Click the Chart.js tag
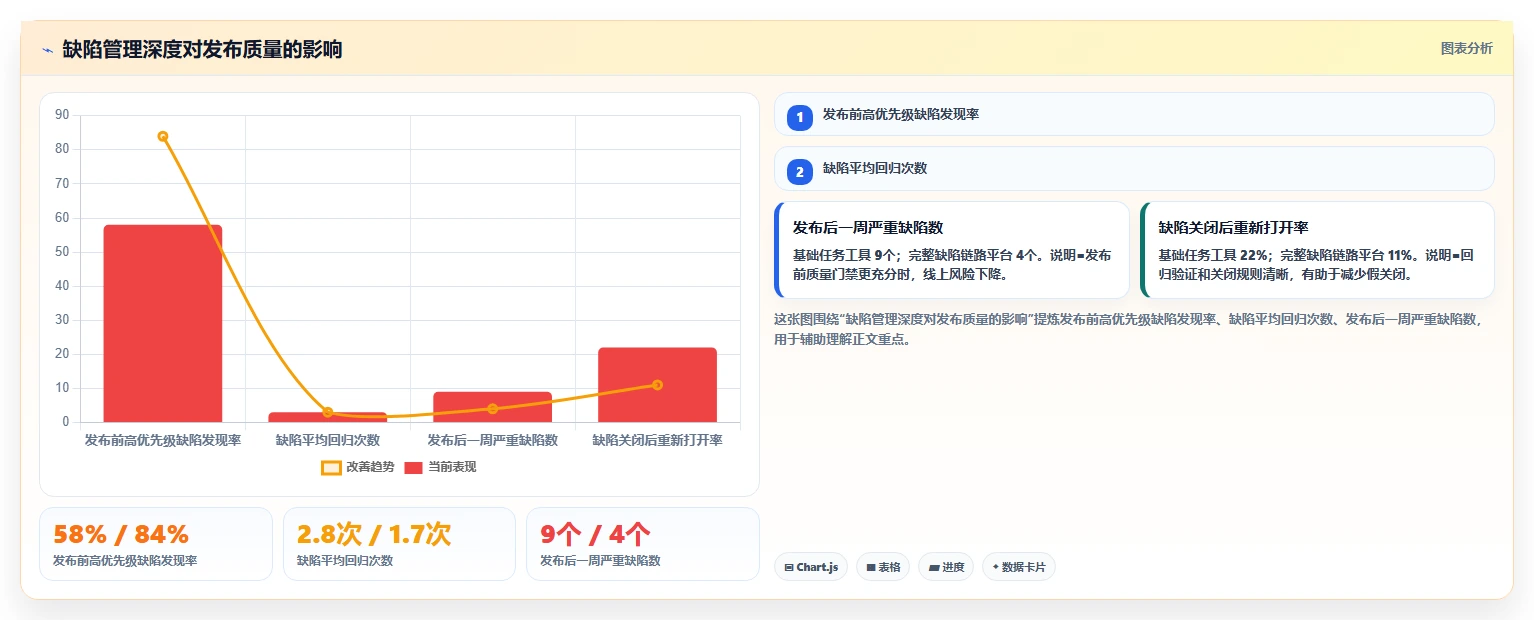The width and height of the screenshot is (1534, 620). click(811, 567)
